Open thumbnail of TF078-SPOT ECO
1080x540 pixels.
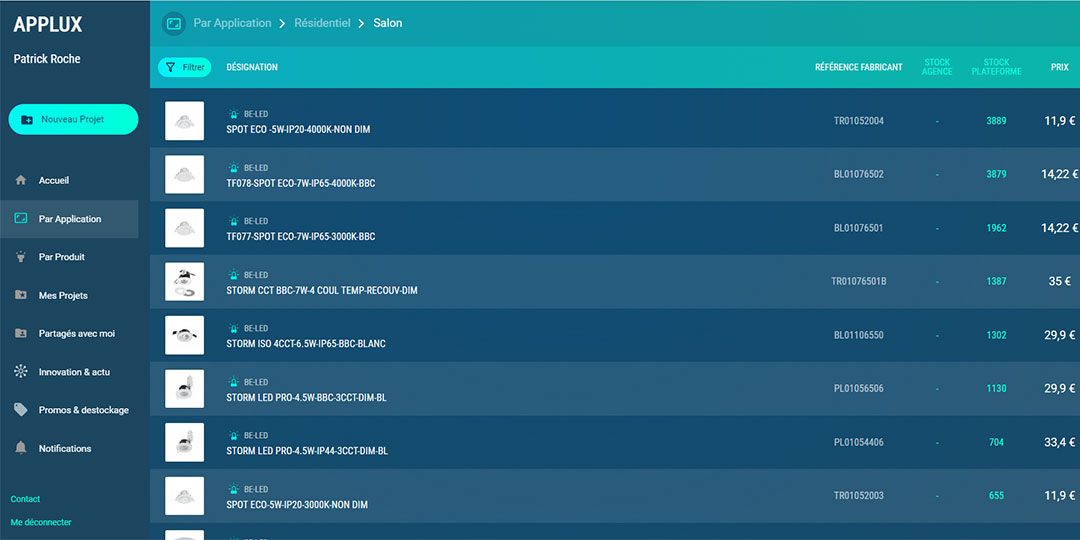pyautogui.click(x=185, y=174)
